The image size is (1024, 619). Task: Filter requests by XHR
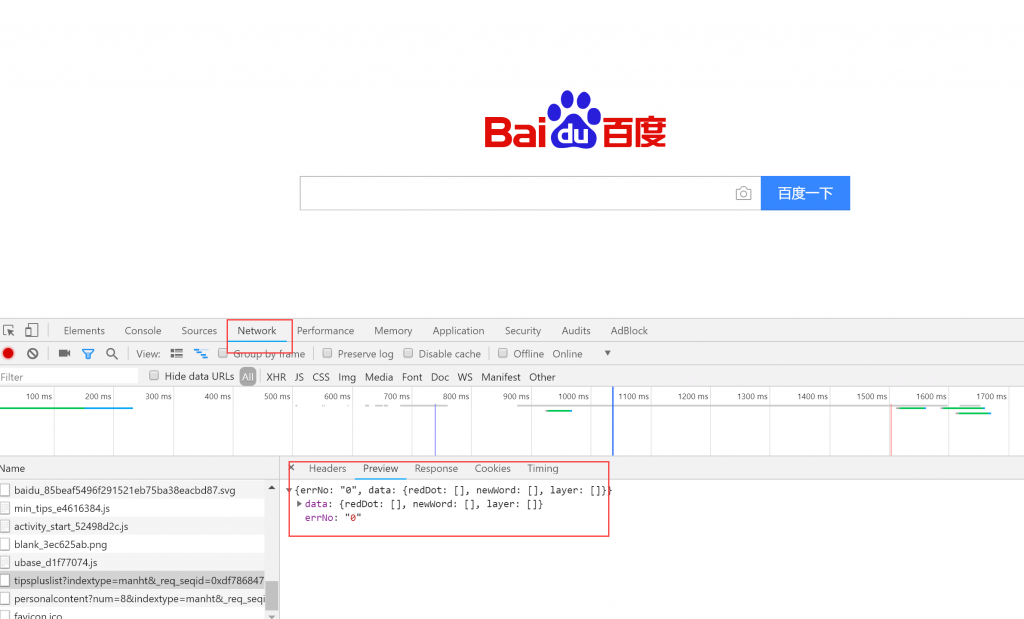[276, 377]
